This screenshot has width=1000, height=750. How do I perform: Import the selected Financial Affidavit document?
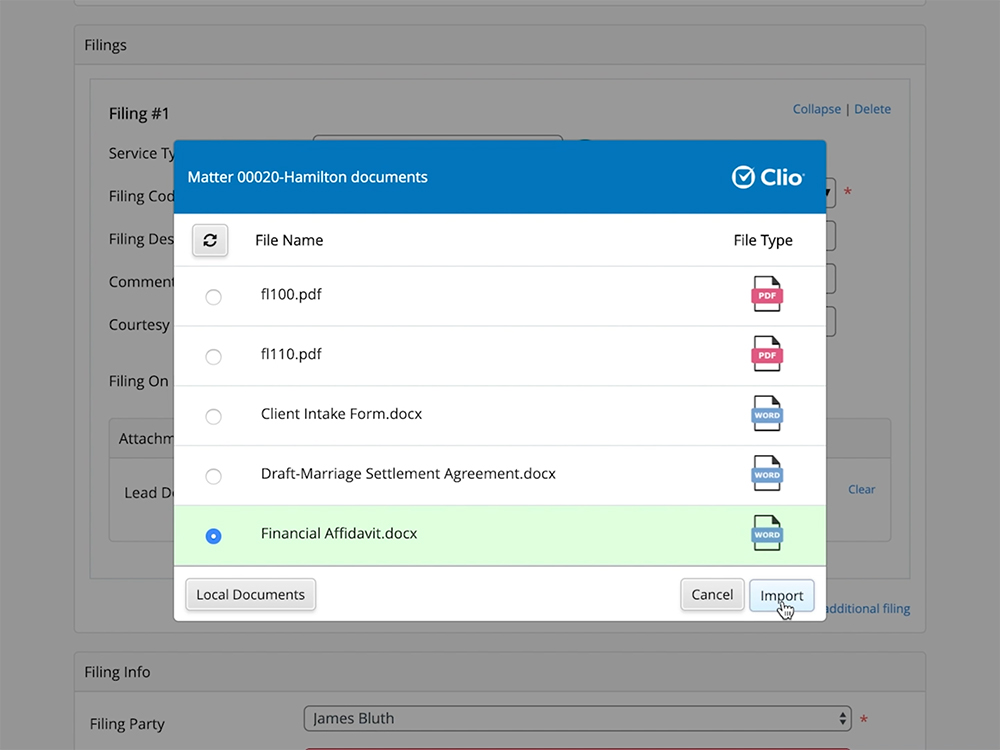781,594
